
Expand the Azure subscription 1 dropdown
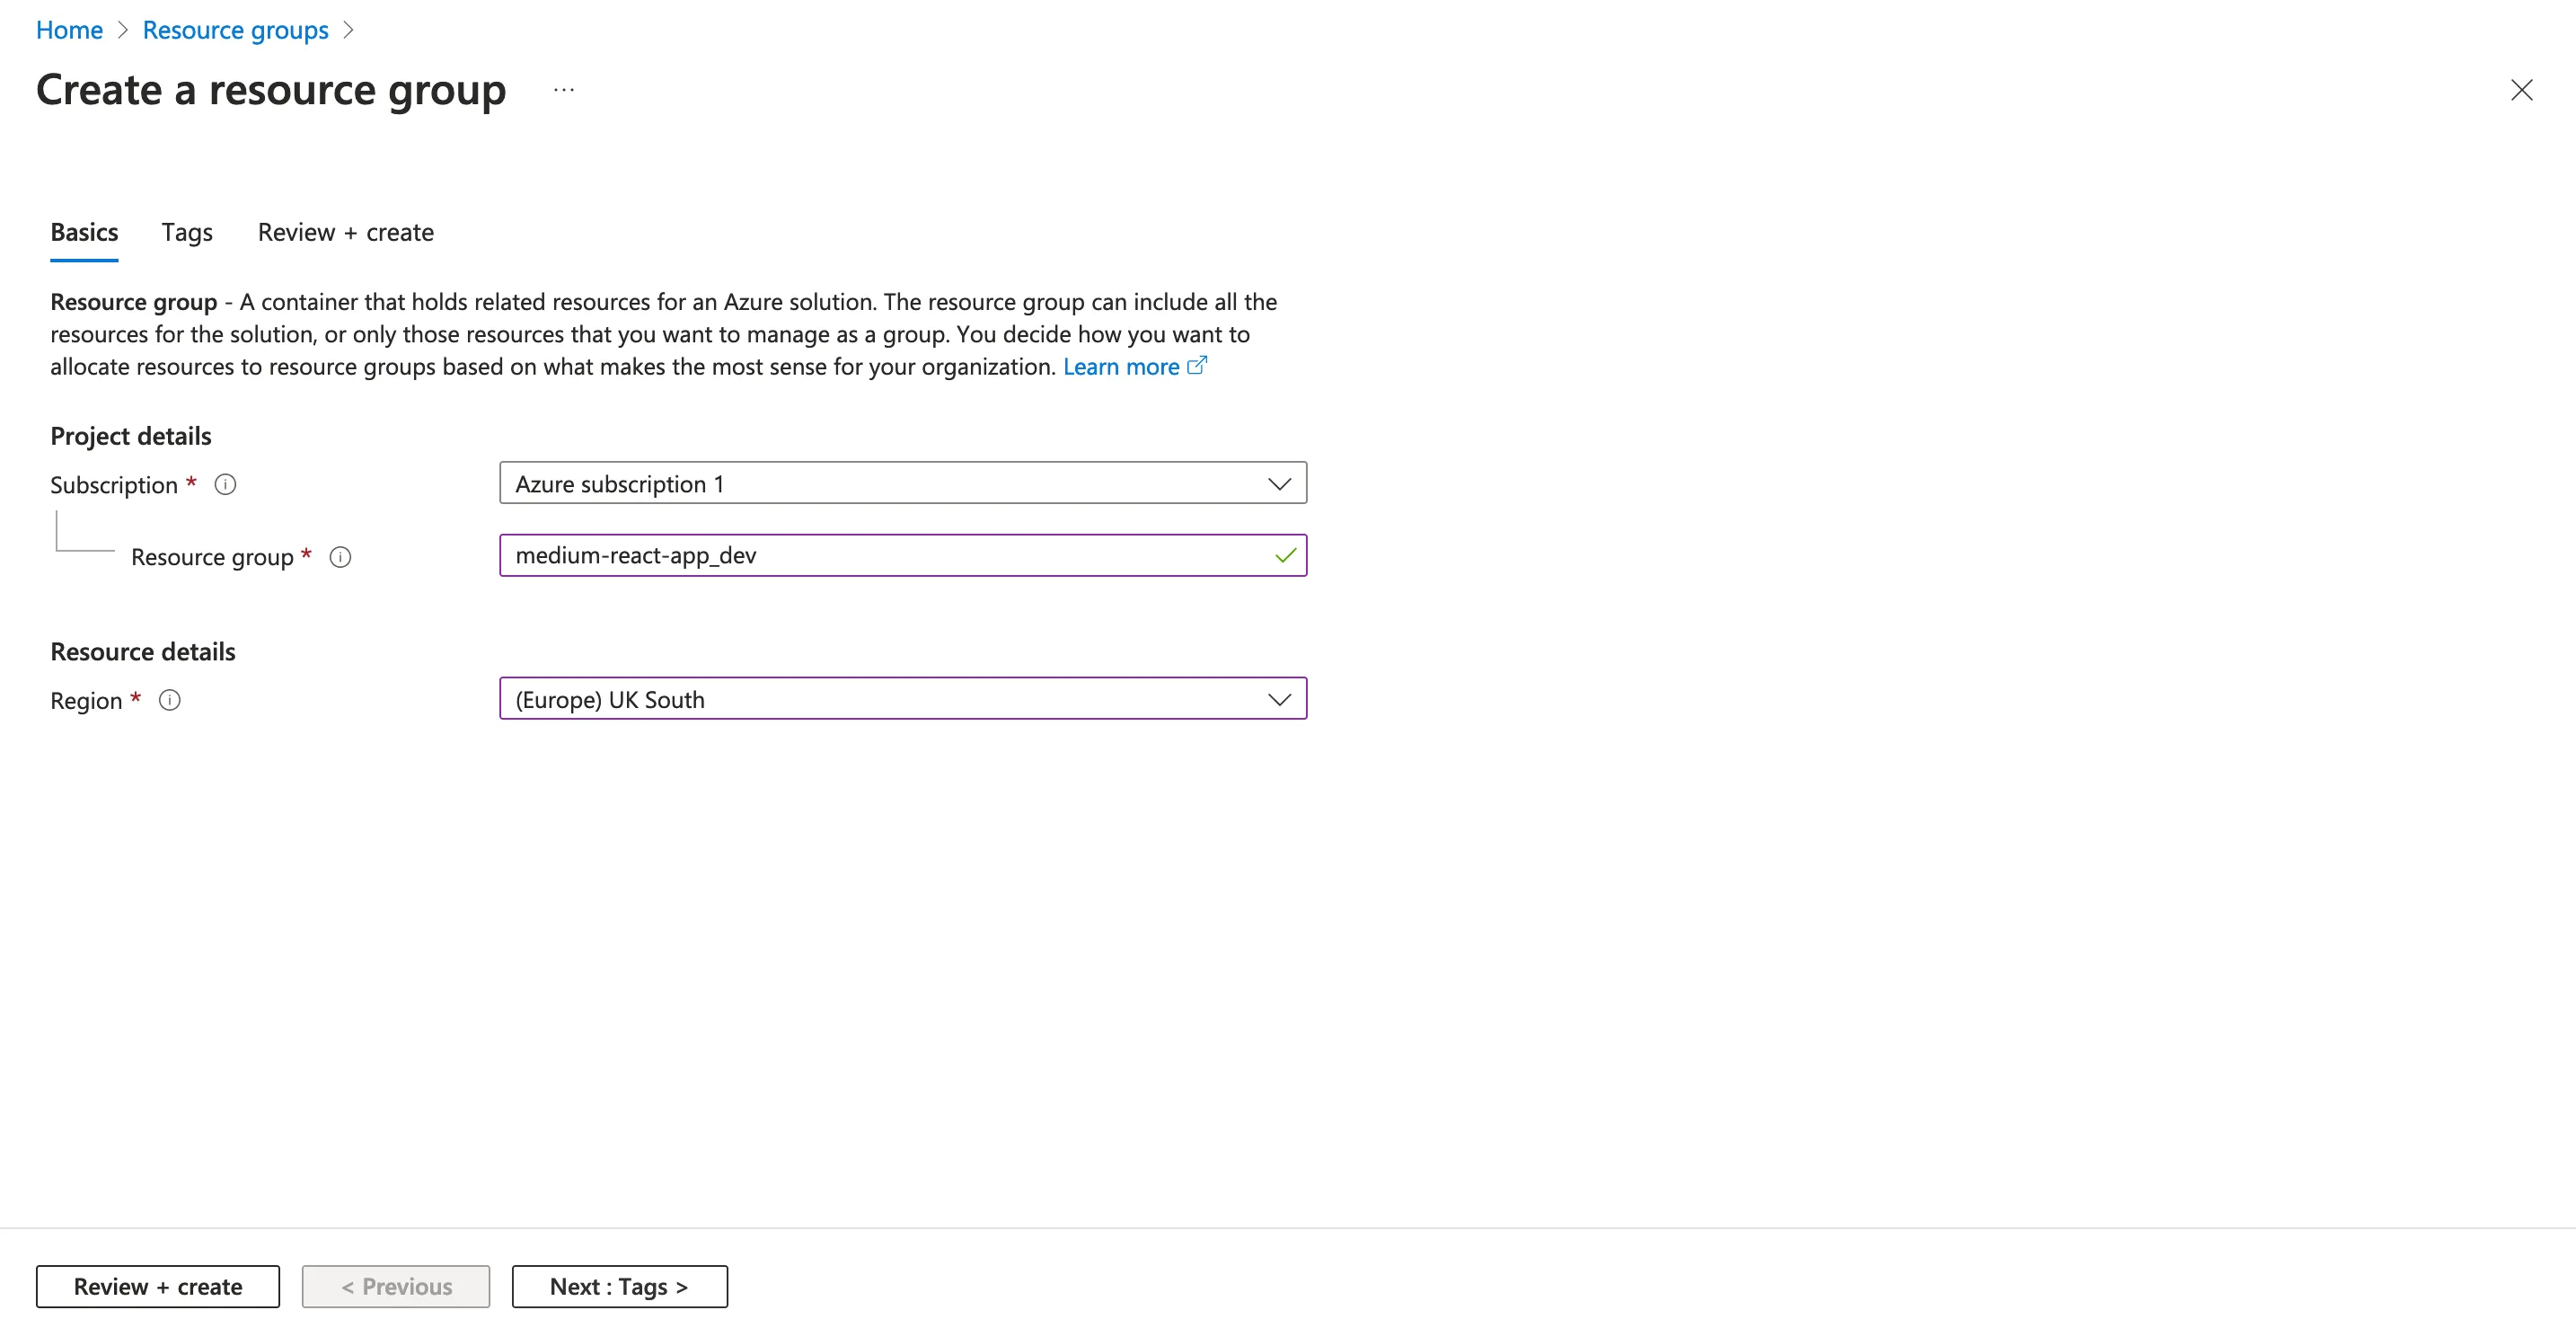[x=880, y=484]
